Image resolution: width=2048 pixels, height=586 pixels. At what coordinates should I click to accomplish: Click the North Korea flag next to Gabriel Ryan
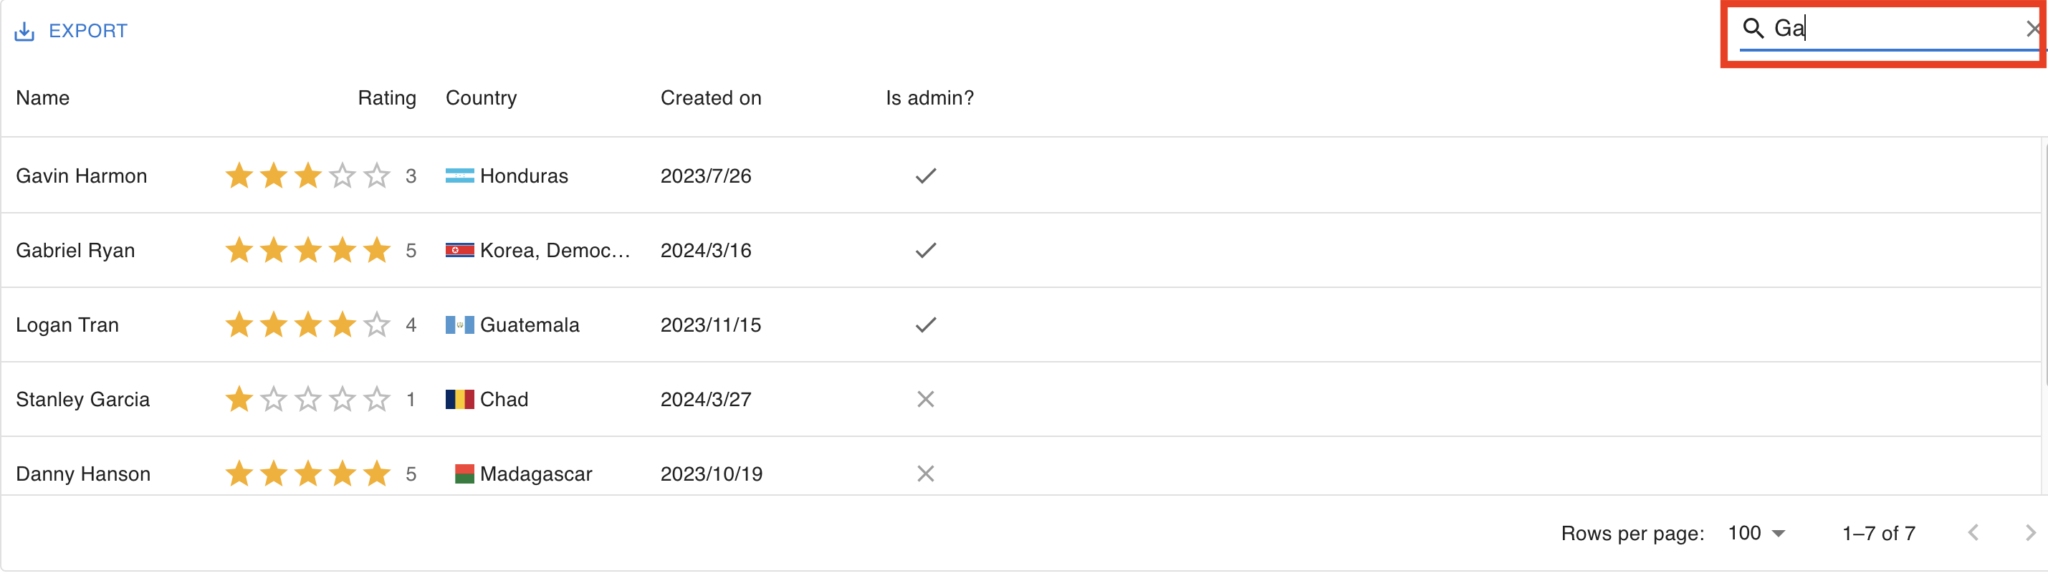[458, 250]
